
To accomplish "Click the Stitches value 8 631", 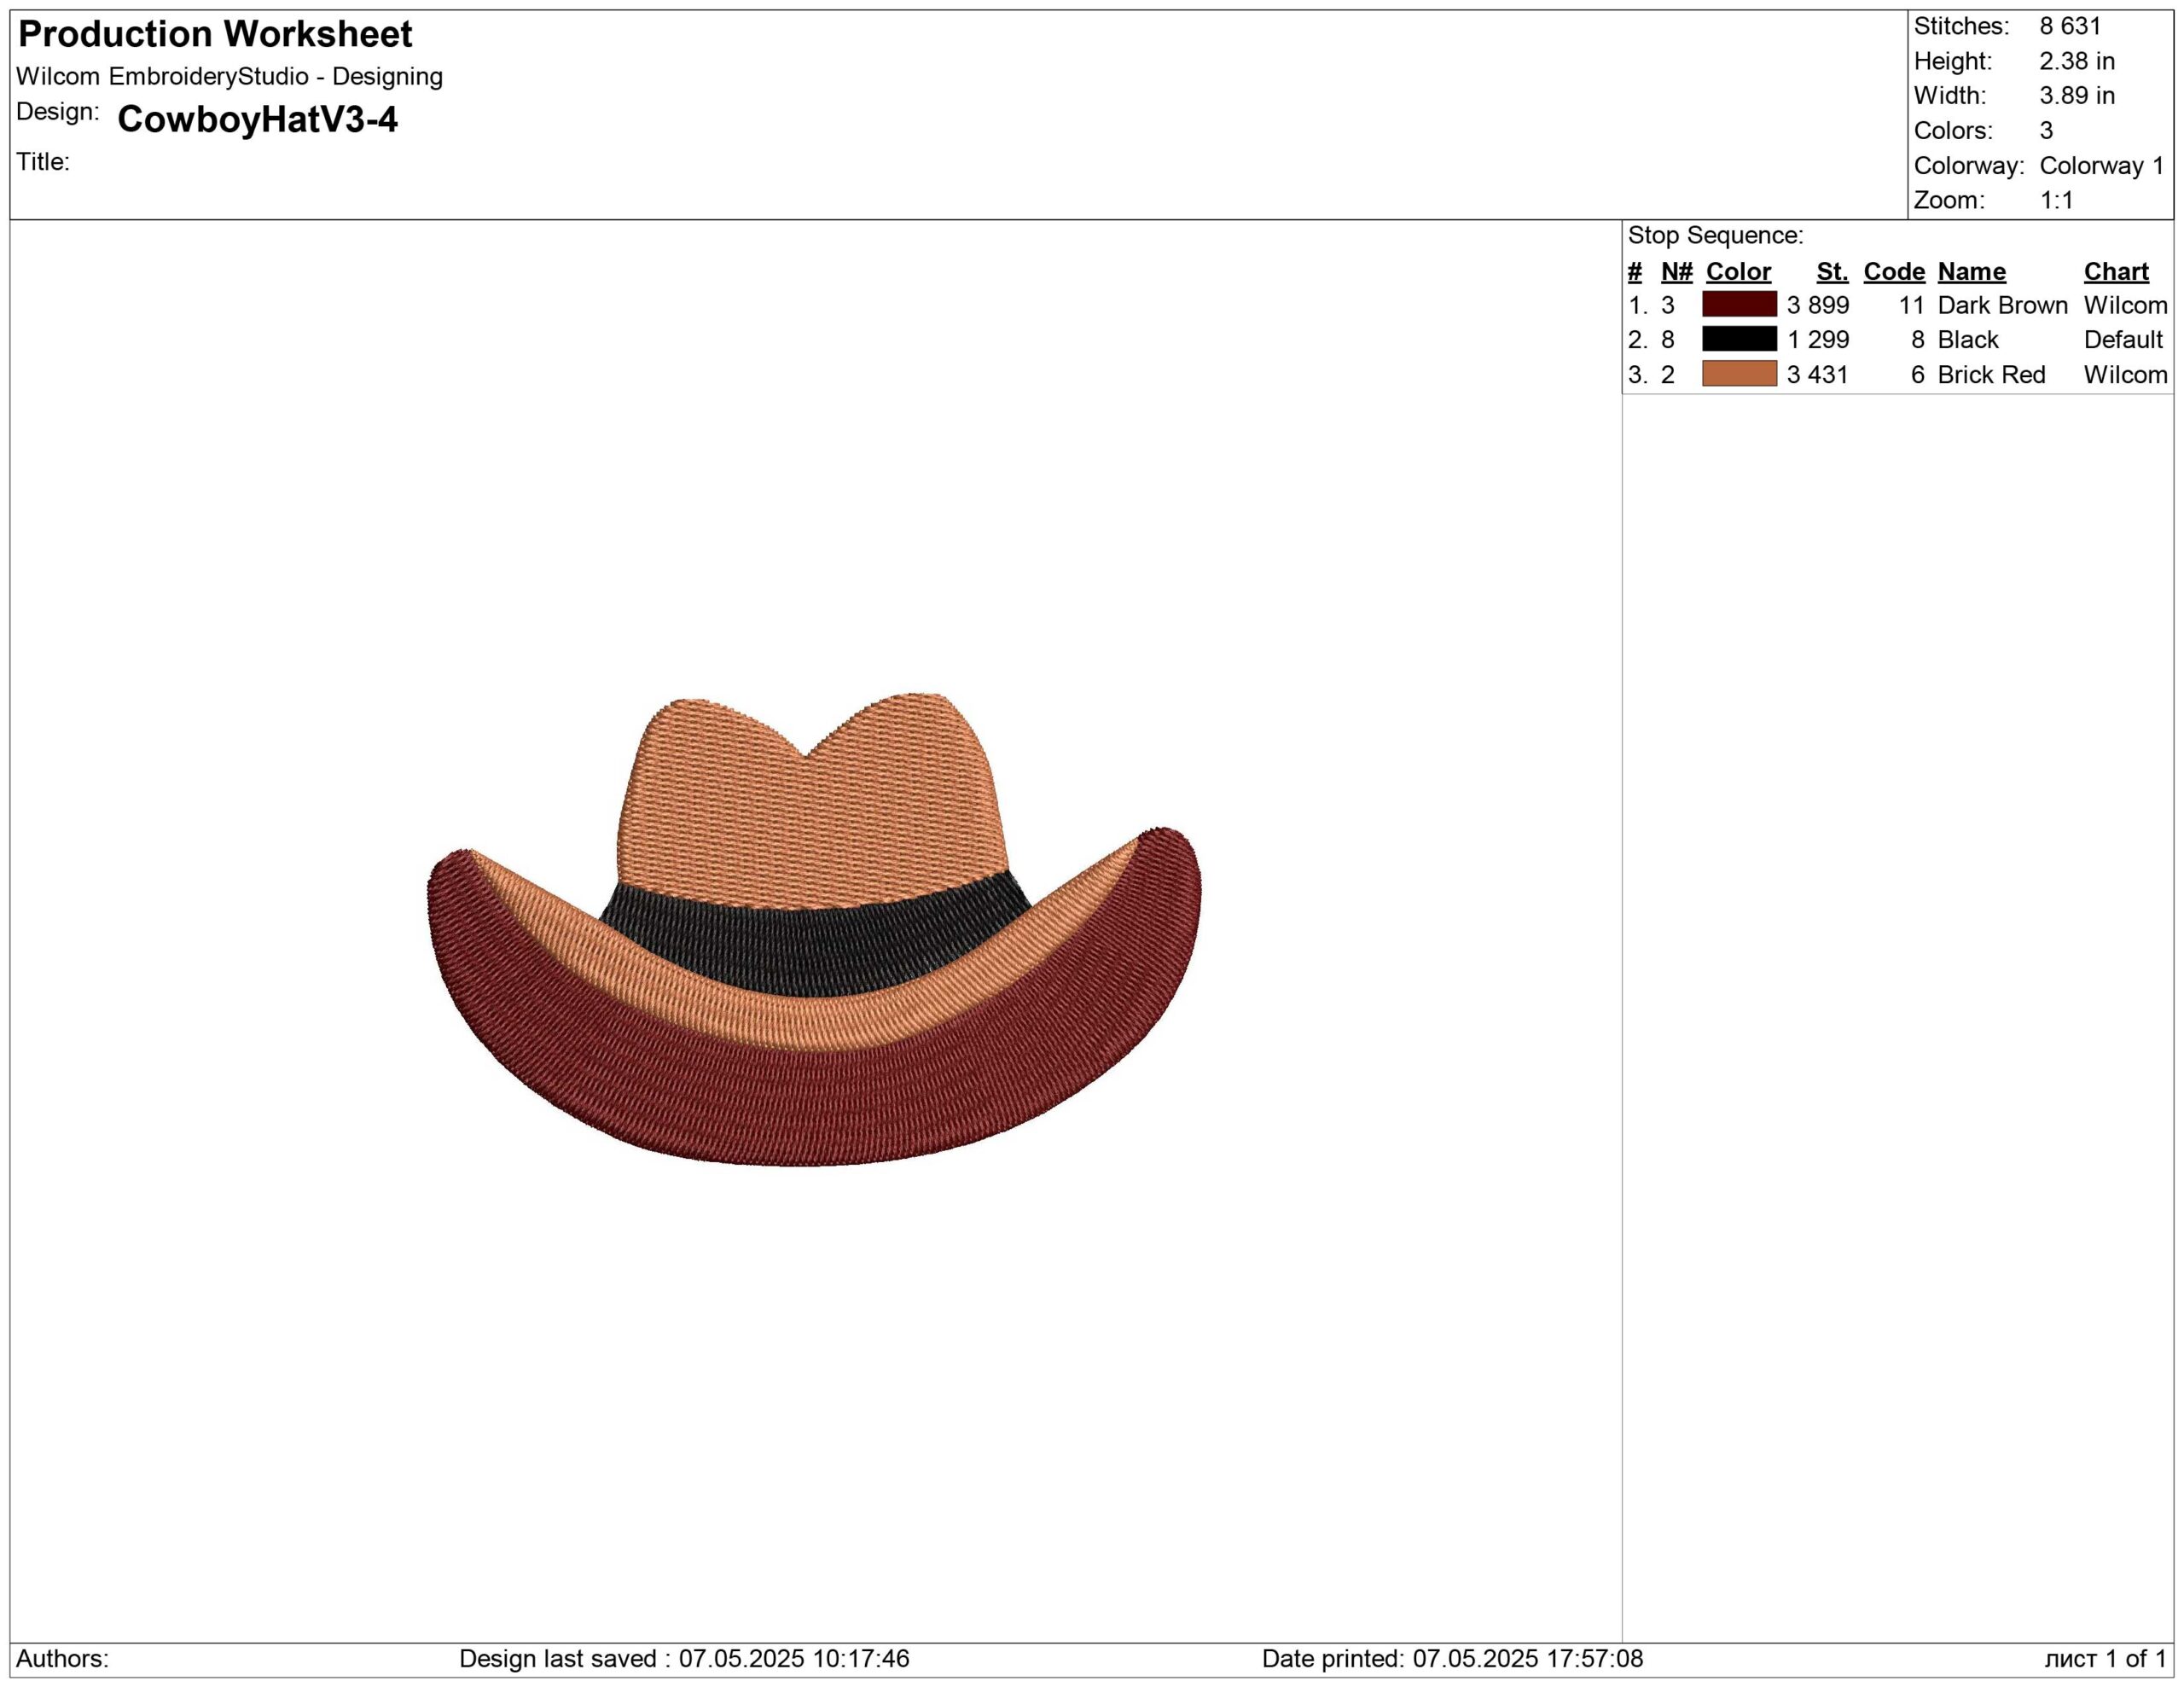I will (x=2070, y=26).
